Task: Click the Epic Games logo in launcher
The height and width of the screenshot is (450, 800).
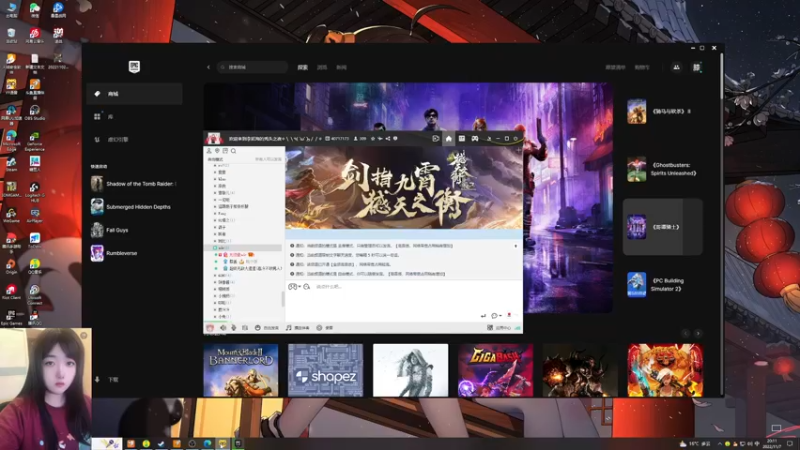Action: pyautogui.click(x=134, y=67)
